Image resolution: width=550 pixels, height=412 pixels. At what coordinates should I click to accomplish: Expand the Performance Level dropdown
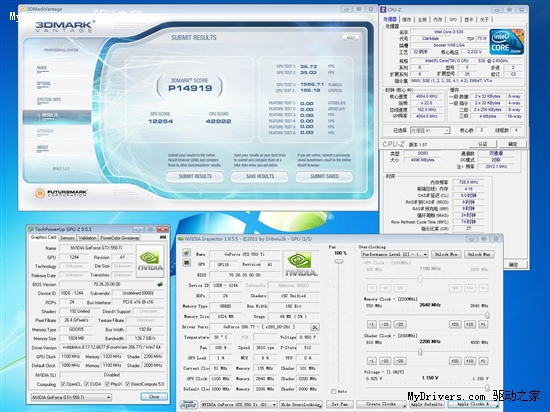pyautogui.click(x=395, y=254)
